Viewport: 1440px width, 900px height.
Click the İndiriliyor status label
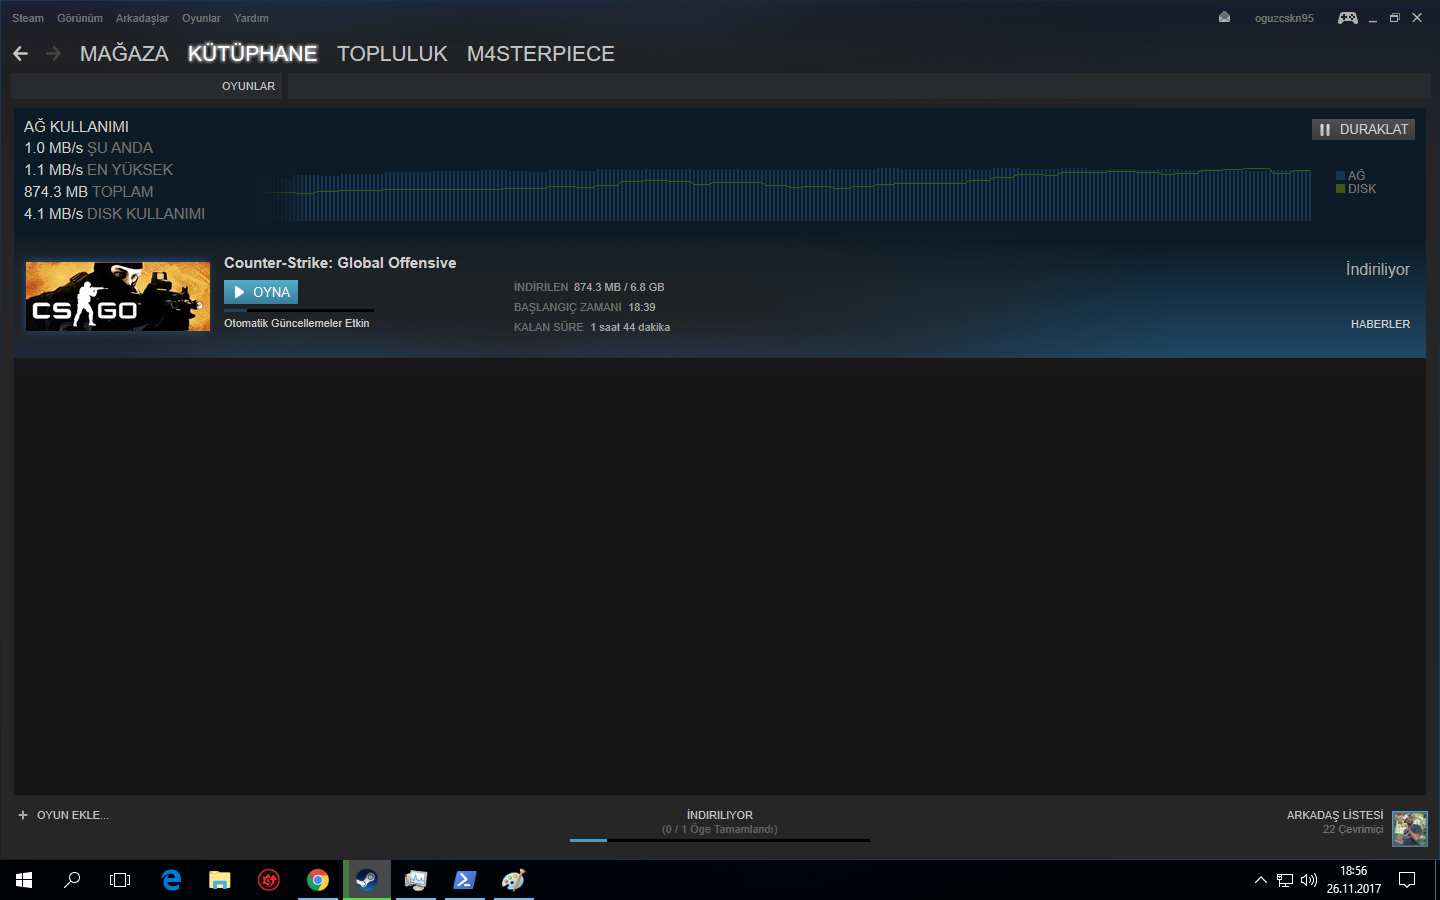coord(1377,270)
